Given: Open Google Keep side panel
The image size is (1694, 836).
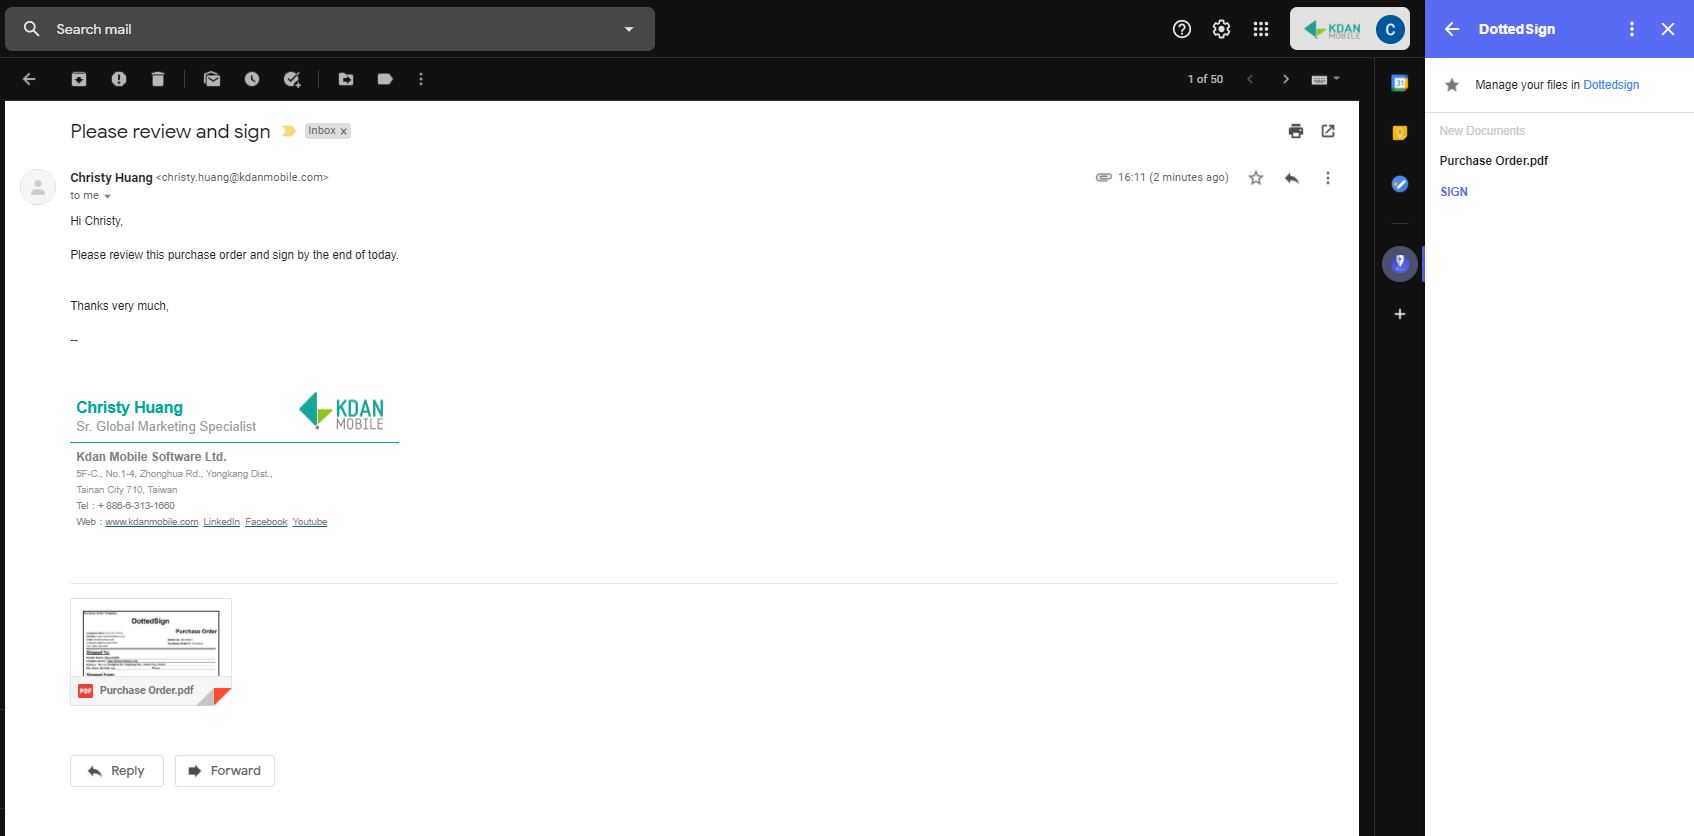Looking at the screenshot, I should [x=1400, y=133].
